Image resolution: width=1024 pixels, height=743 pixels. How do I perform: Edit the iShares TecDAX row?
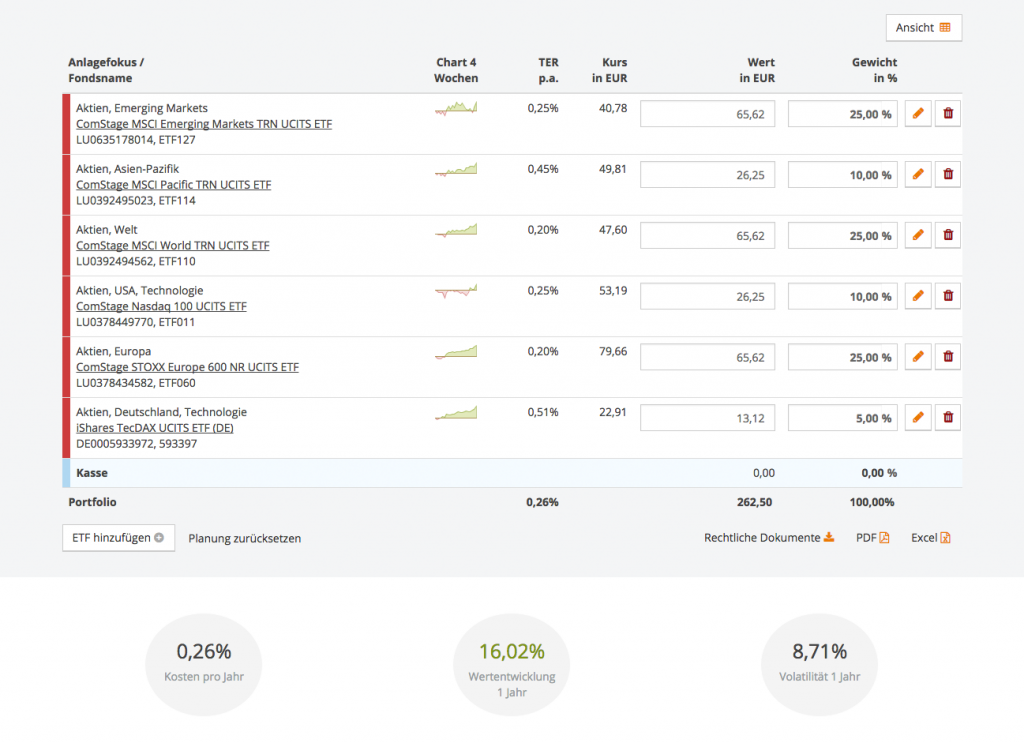click(918, 417)
